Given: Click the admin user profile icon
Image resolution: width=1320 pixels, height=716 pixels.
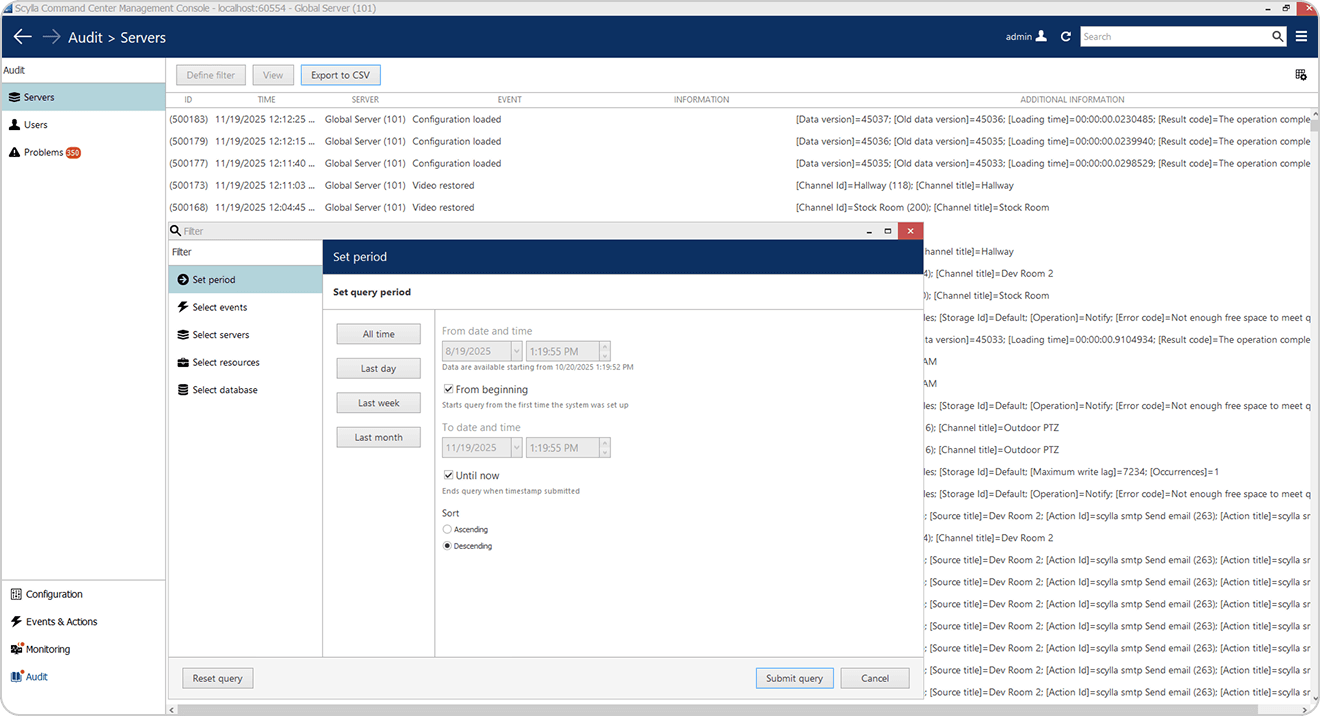Looking at the screenshot, I should pyautogui.click(x=1041, y=37).
